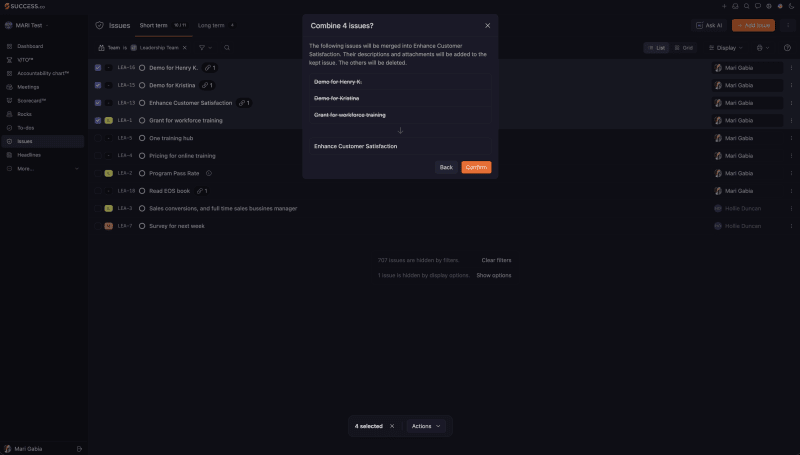Open the print/export dropdown

pyautogui.click(x=763, y=48)
